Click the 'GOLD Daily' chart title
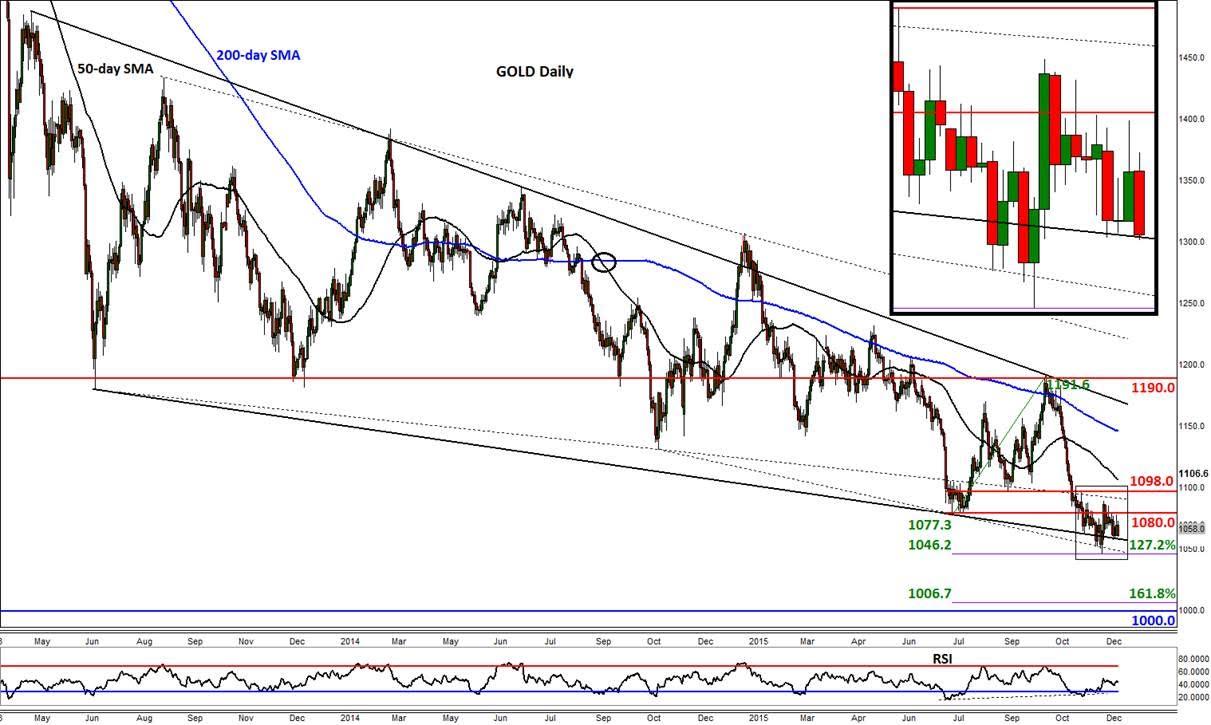This screenshot has height=725, width=1211. pos(535,72)
